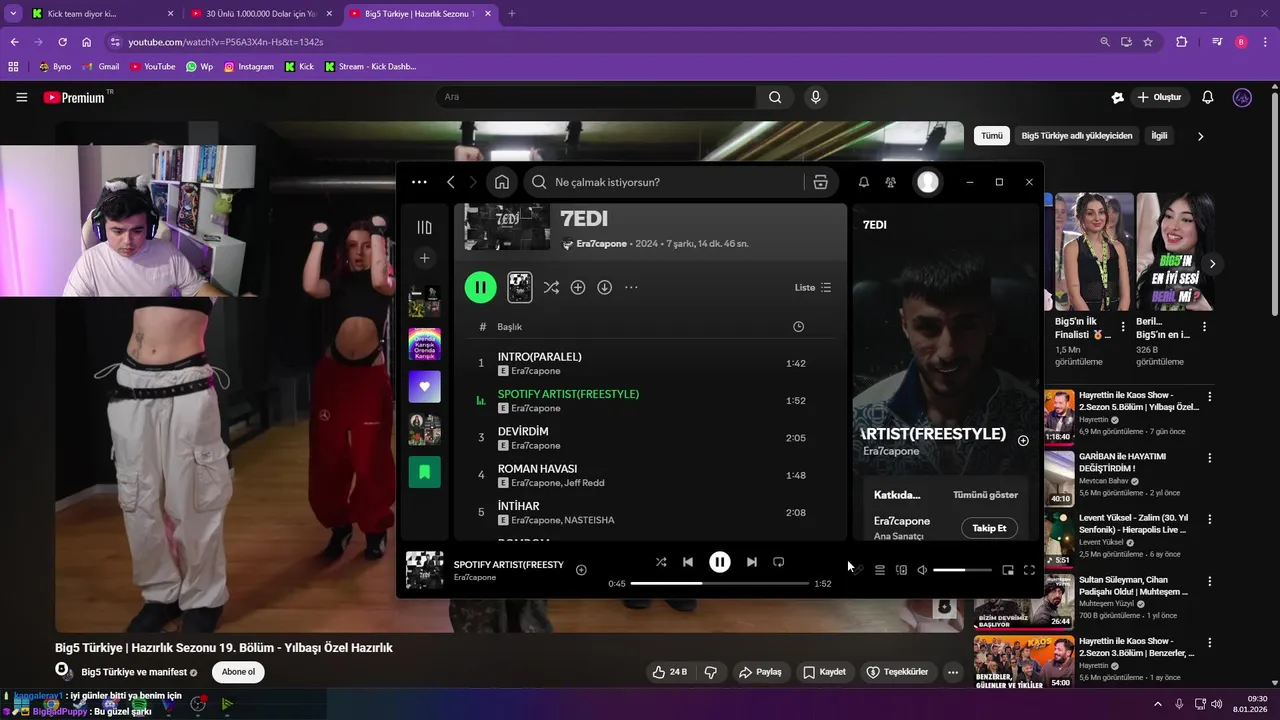This screenshot has width=1280, height=720.
Task: Click the YouTube search box 'Ara'
Action: pos(596,97)
